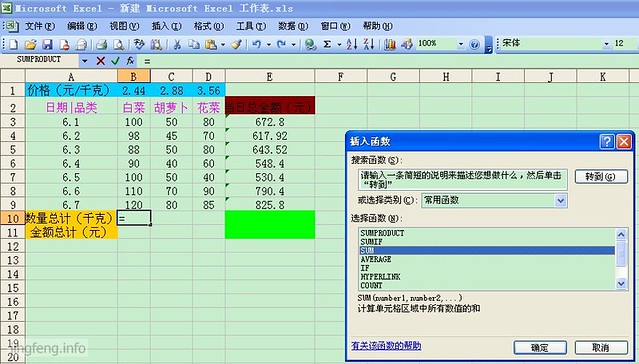639x364 pixels.
Task: Open the 工具 menu
Action: click(251, 26)
